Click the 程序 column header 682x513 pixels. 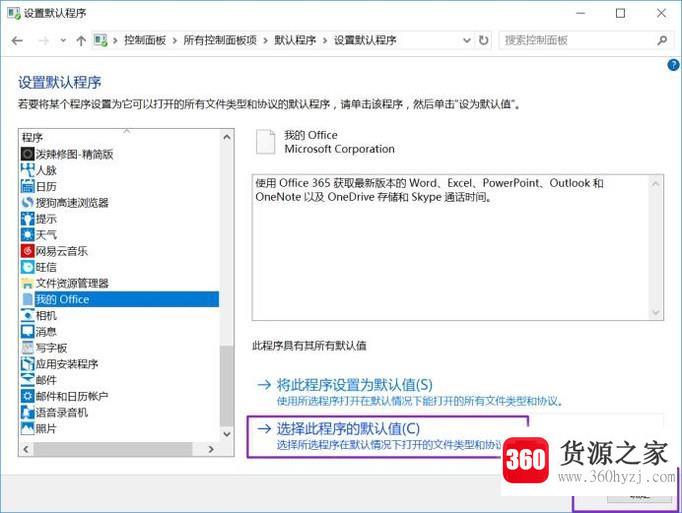33,137
